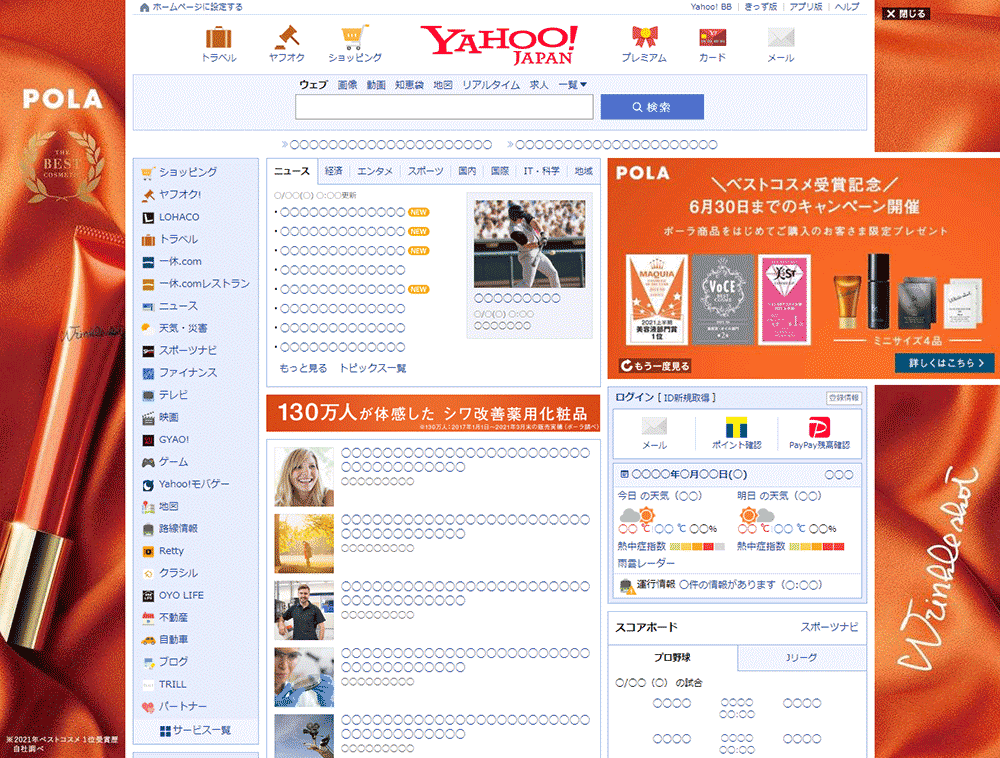Click the PayPay balance check icon

pyautogui.click(x=819, y=427)
